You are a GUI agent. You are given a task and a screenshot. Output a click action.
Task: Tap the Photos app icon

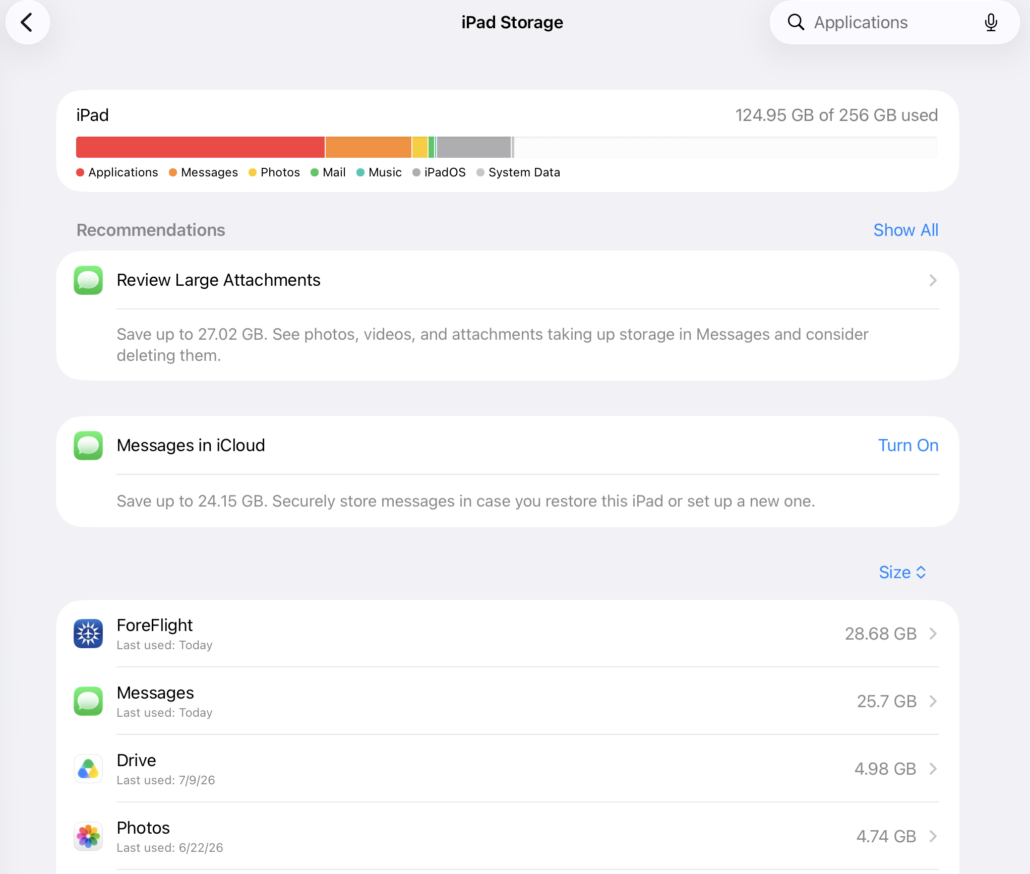(x=88, y=837)
